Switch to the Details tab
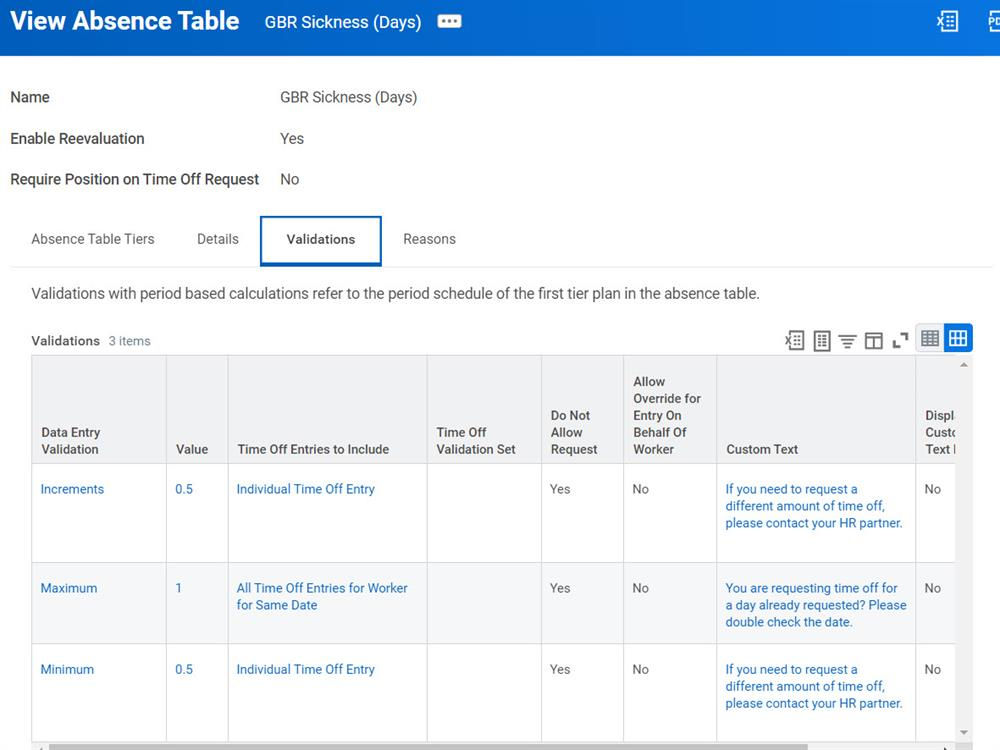Viewport: 1000px width, 750px height. point(217,239)
